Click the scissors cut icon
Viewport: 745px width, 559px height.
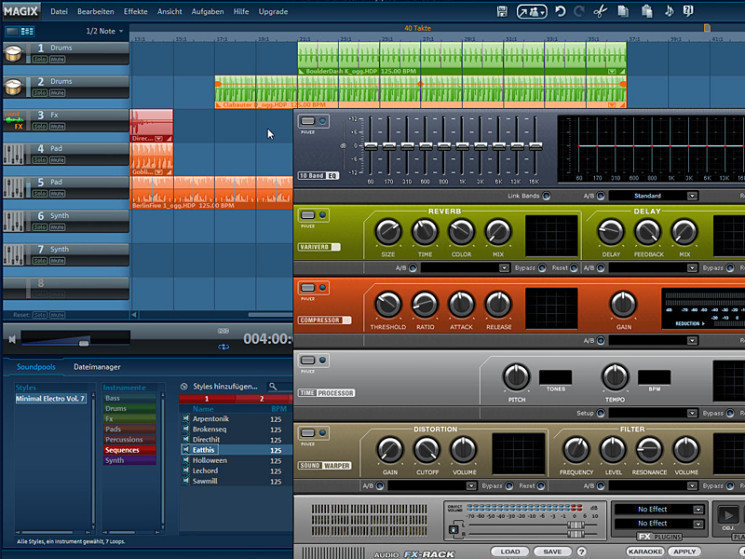600,11
